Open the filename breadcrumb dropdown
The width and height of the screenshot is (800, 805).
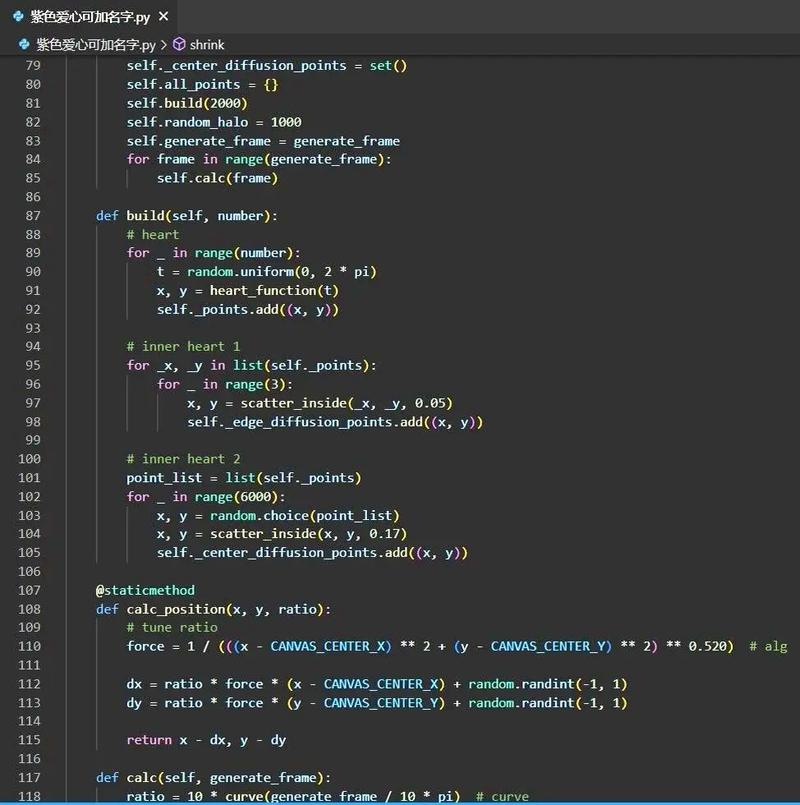96,44
